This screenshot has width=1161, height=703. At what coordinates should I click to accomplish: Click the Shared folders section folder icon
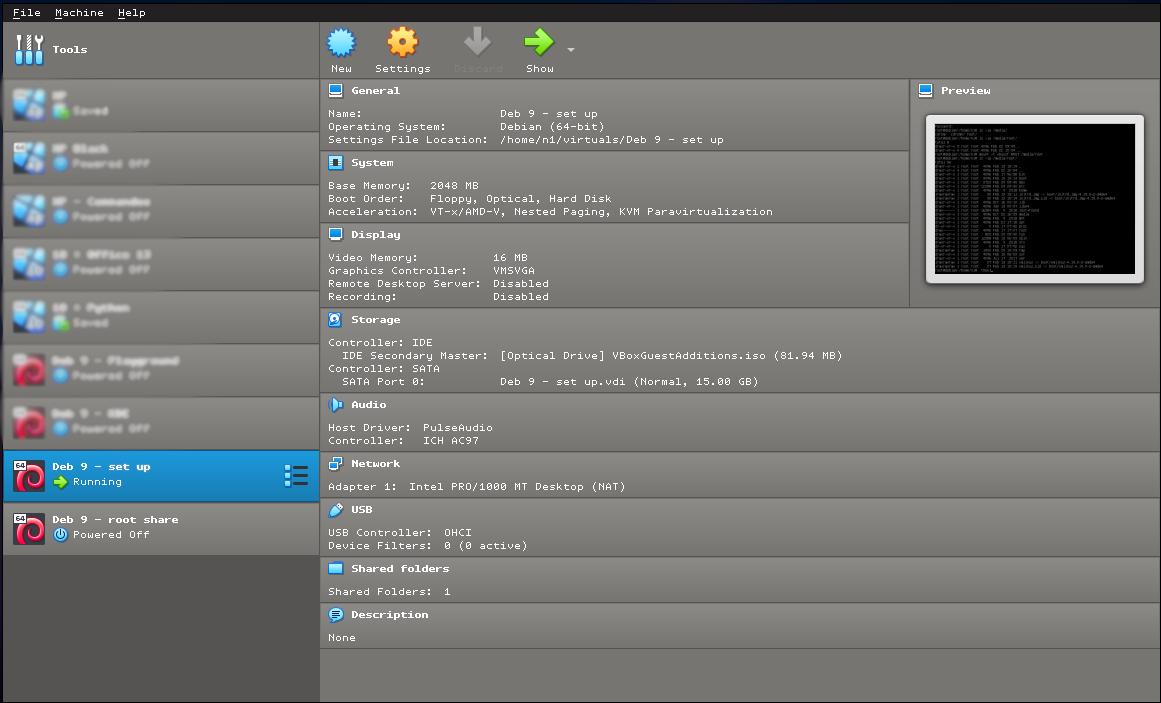click(335, 568)
